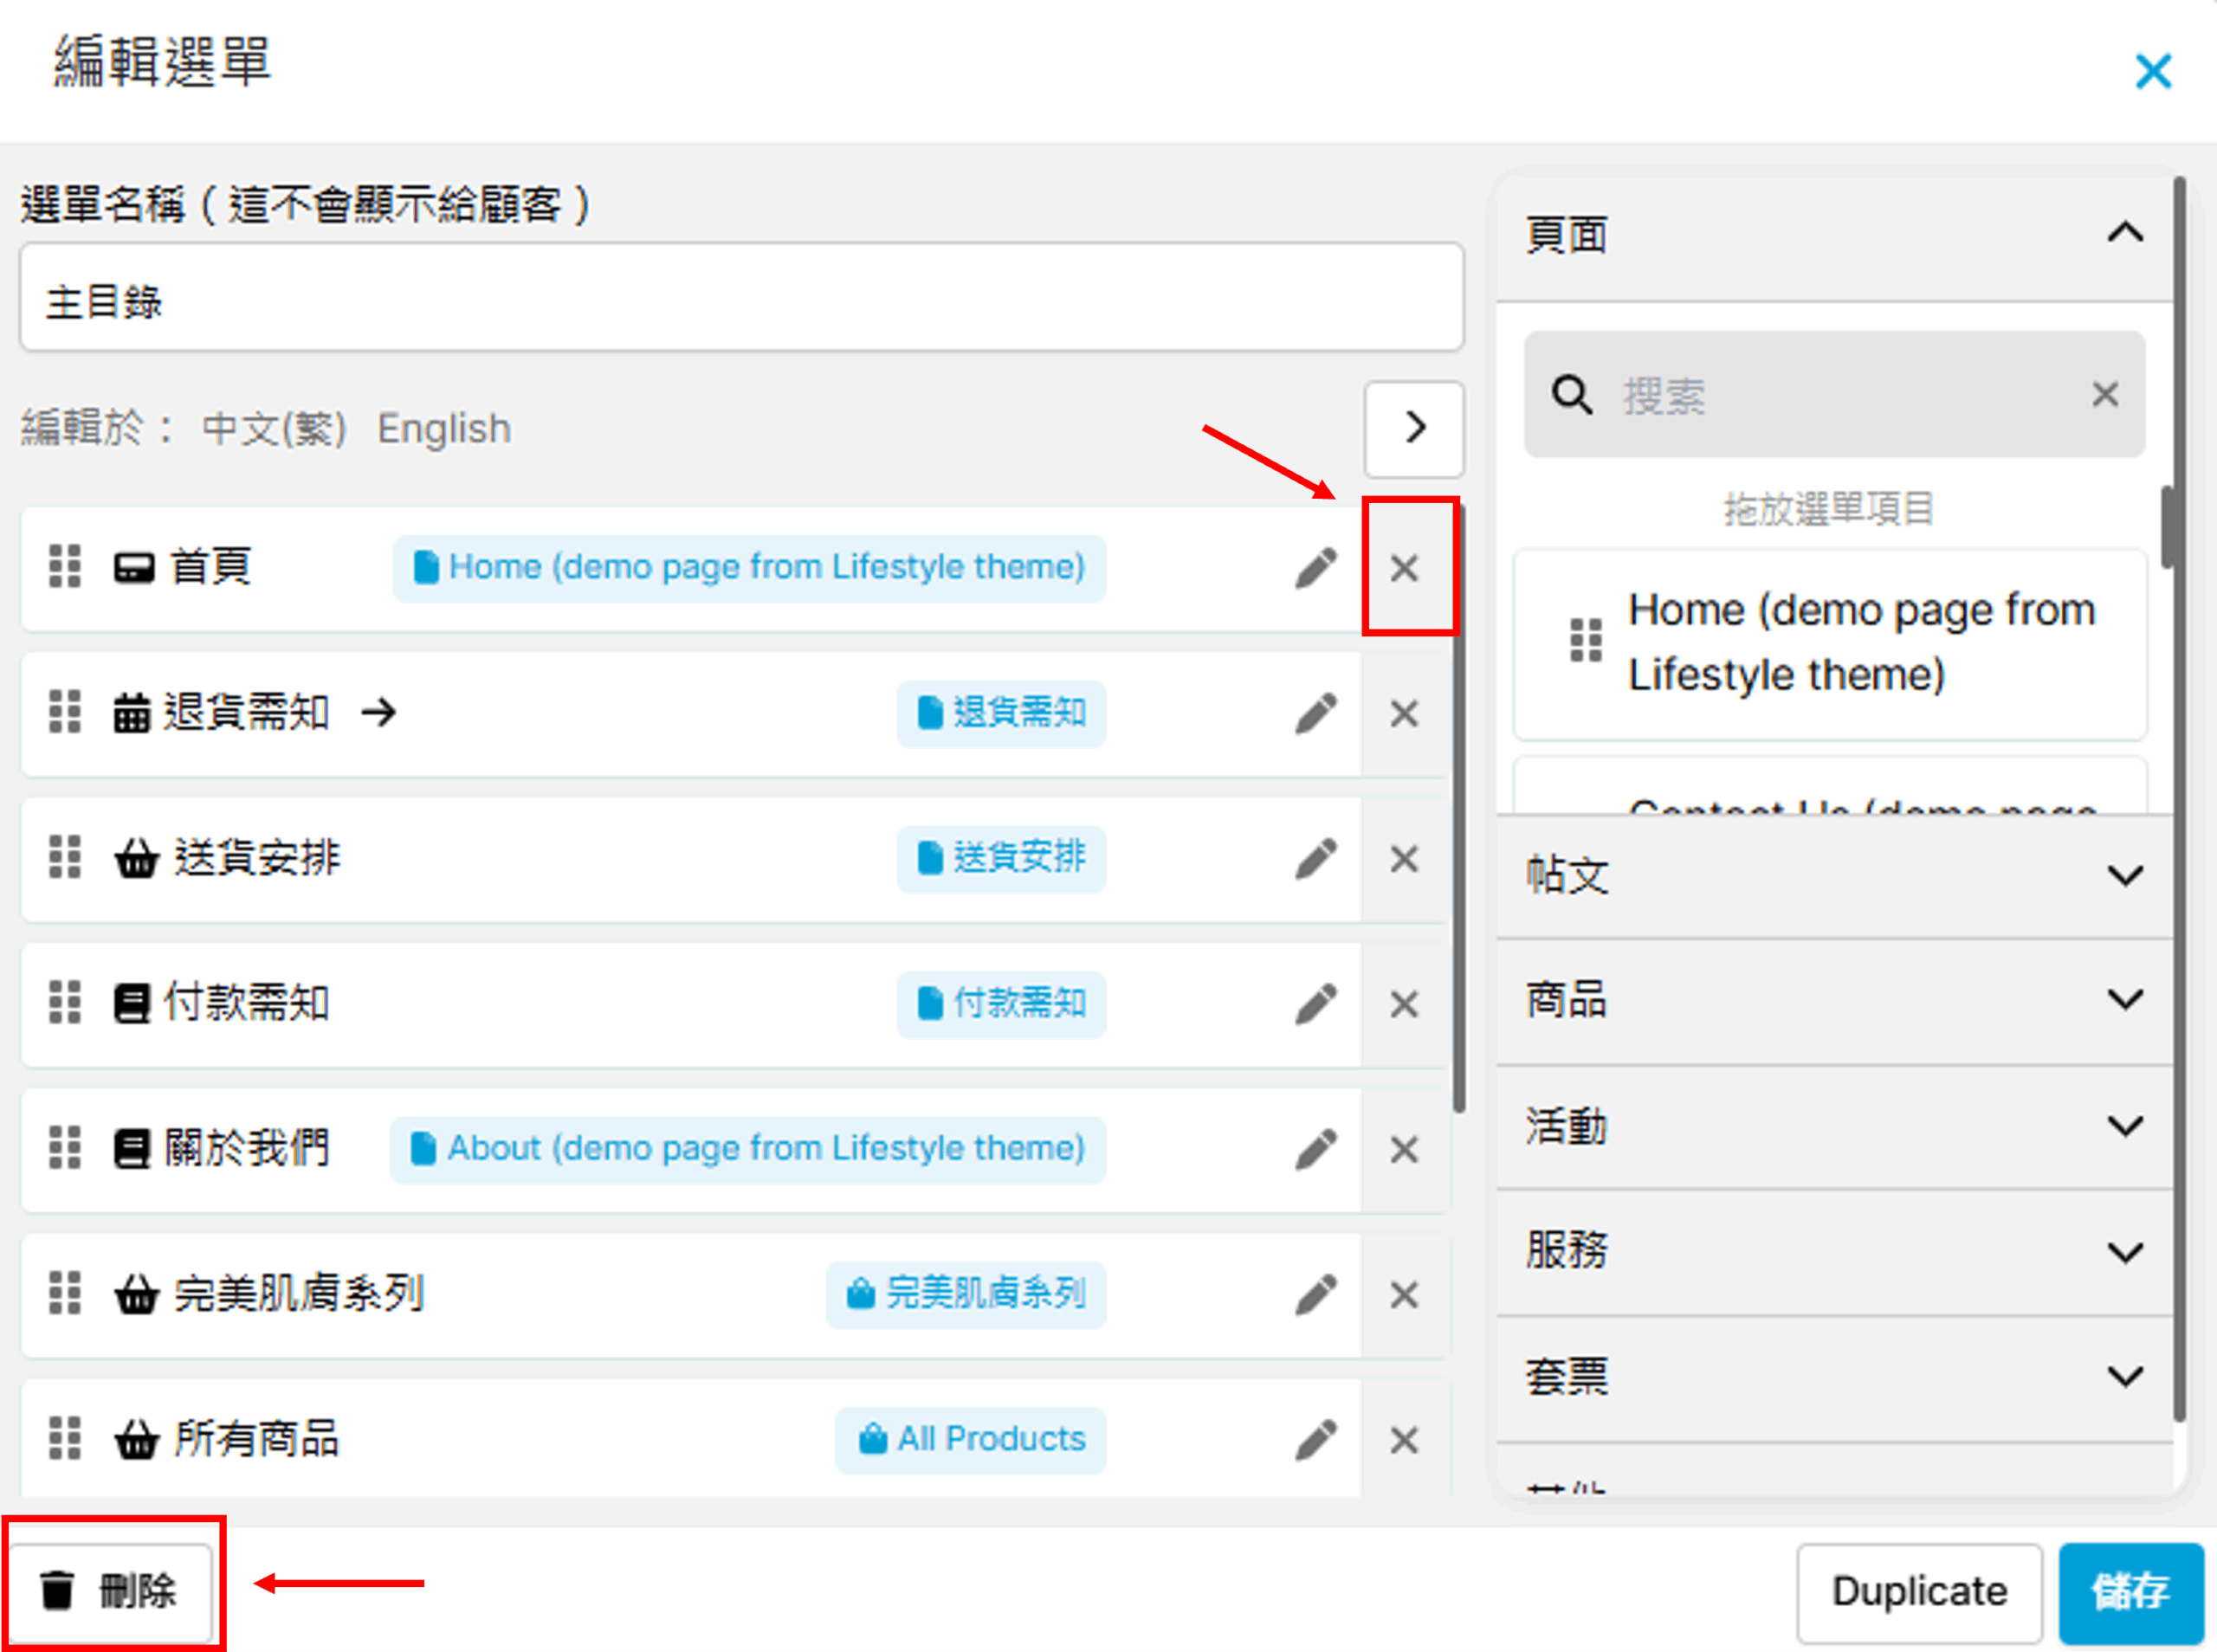
Task: Remove 退貨需知 menu item with X icon
Action: (x=1404, y=714)
